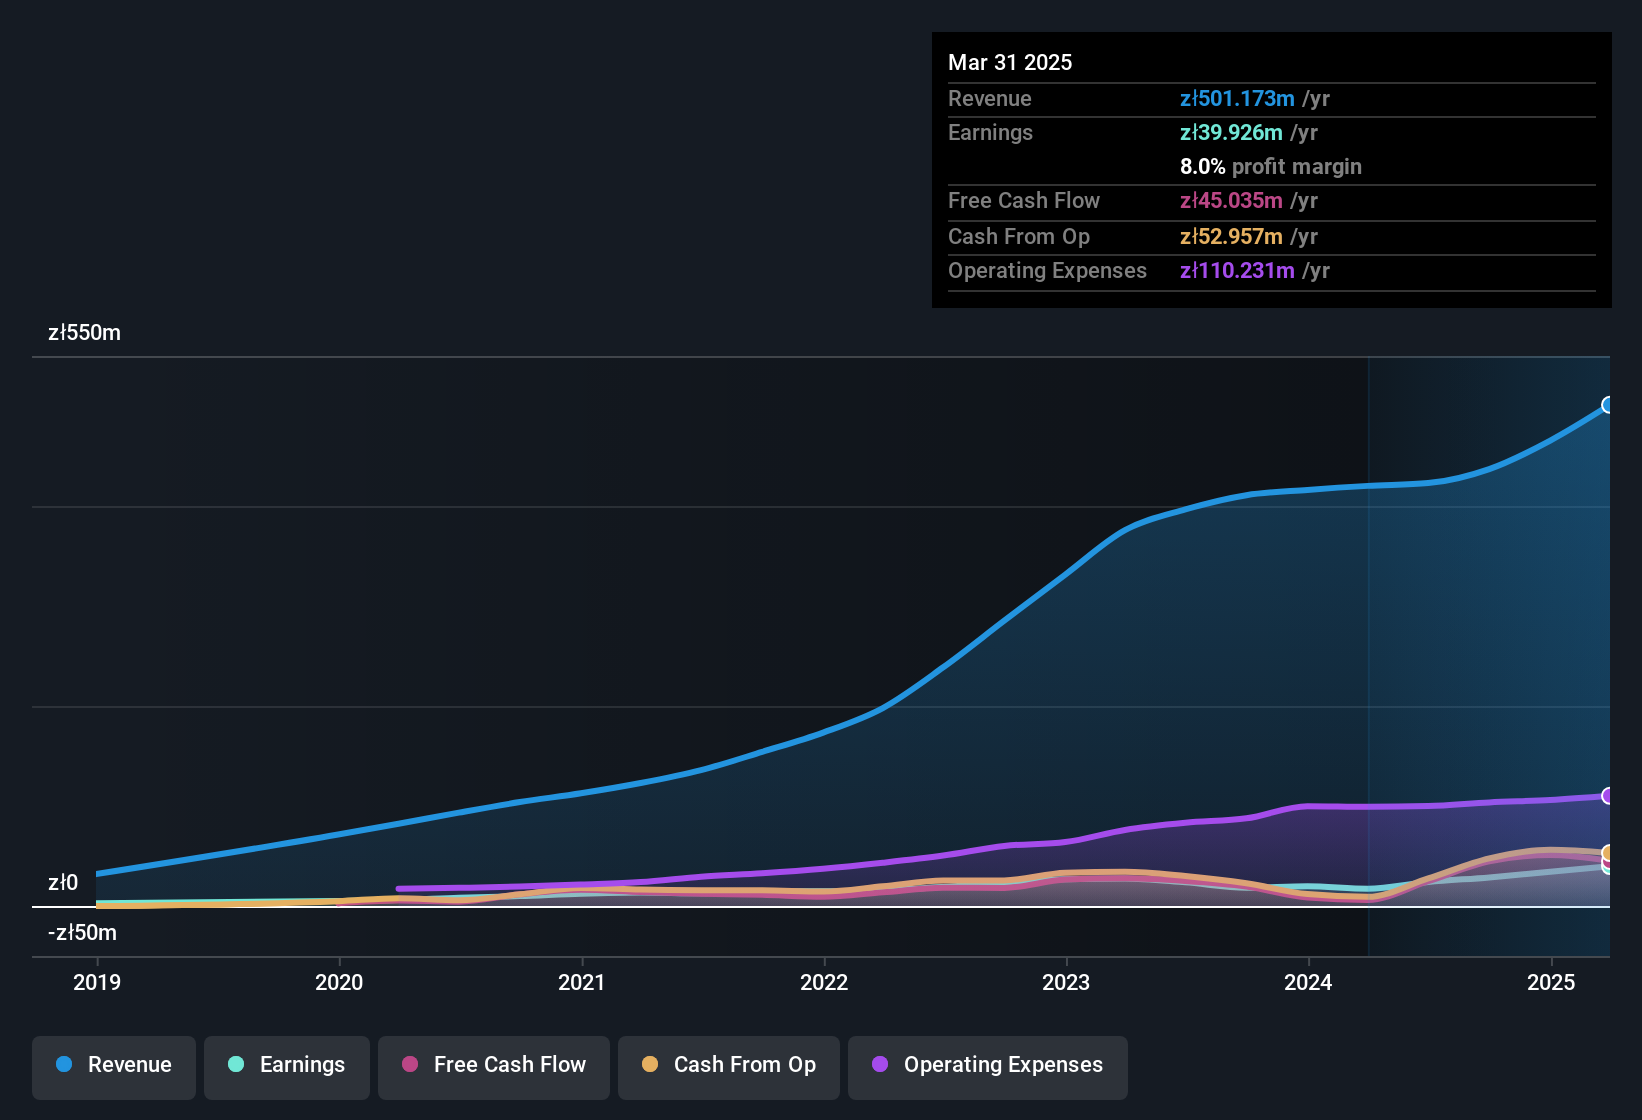Click the Operating Expenses purple end-point marker
The image size is (1642, 1120).
pos(1608,796)
